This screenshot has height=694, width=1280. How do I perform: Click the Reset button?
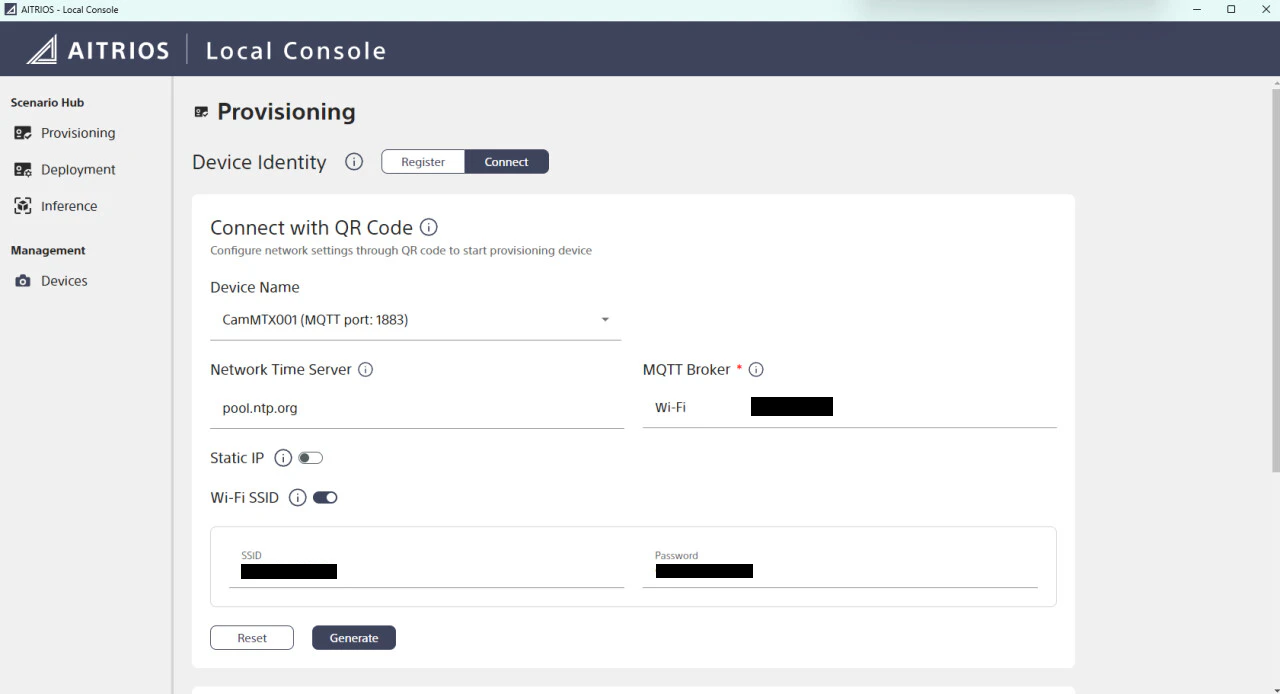(x=252, y=638)
